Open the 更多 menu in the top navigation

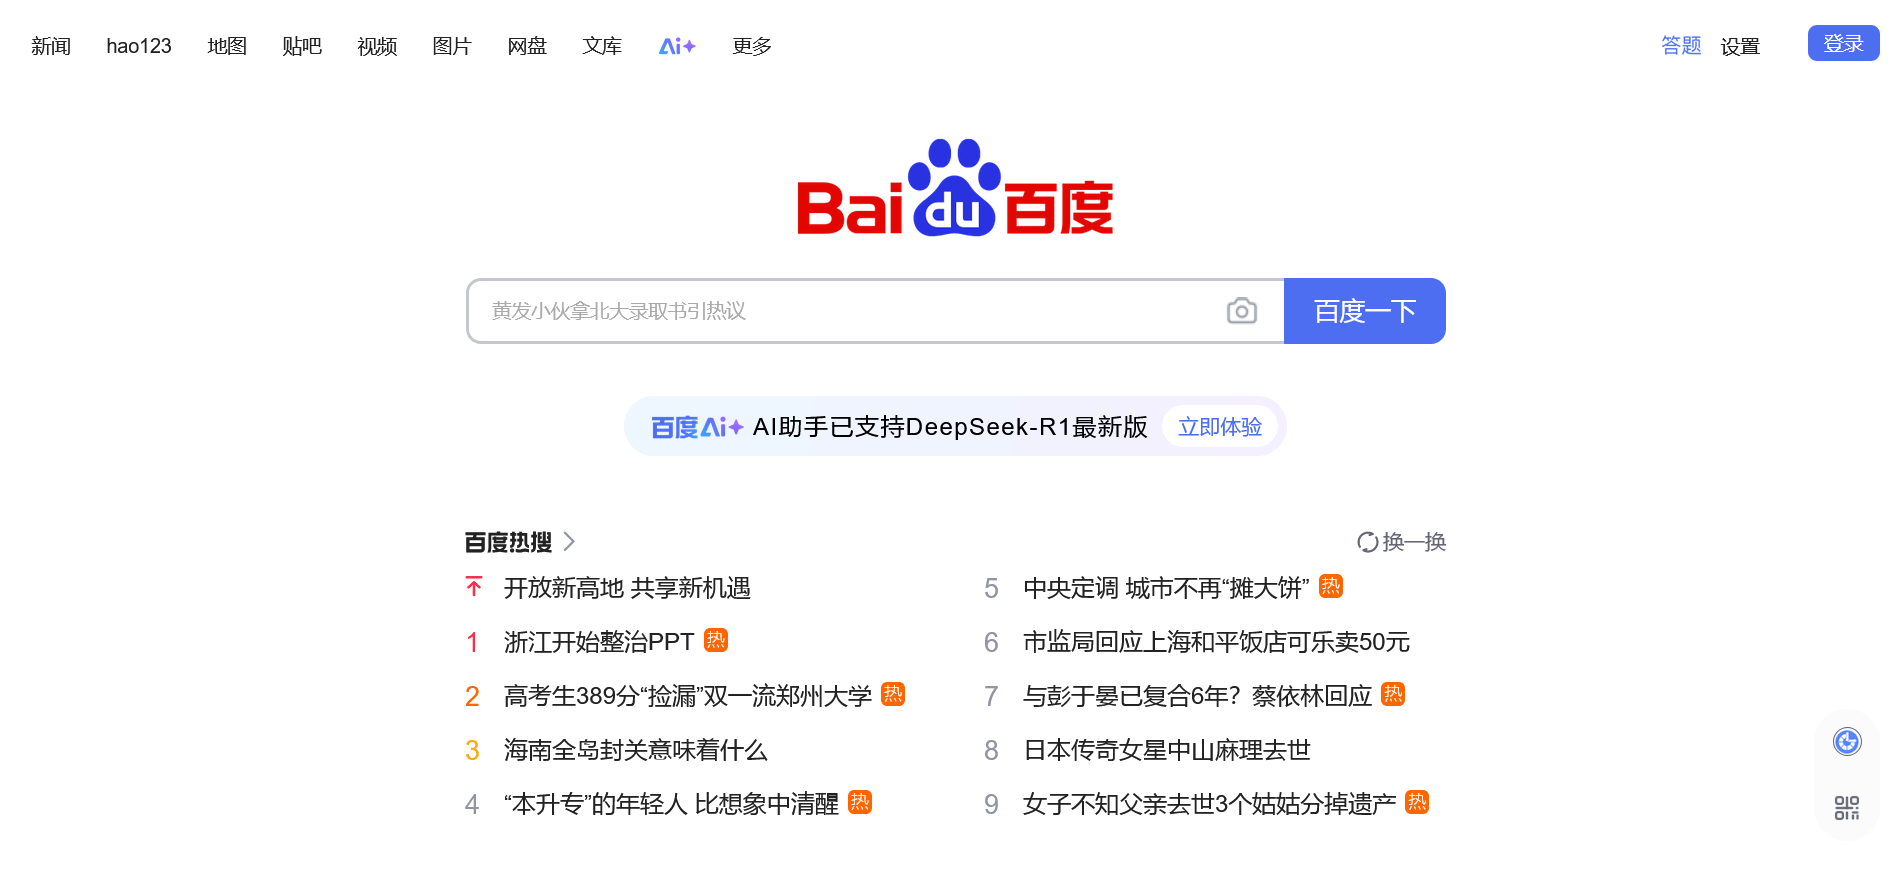752,46
